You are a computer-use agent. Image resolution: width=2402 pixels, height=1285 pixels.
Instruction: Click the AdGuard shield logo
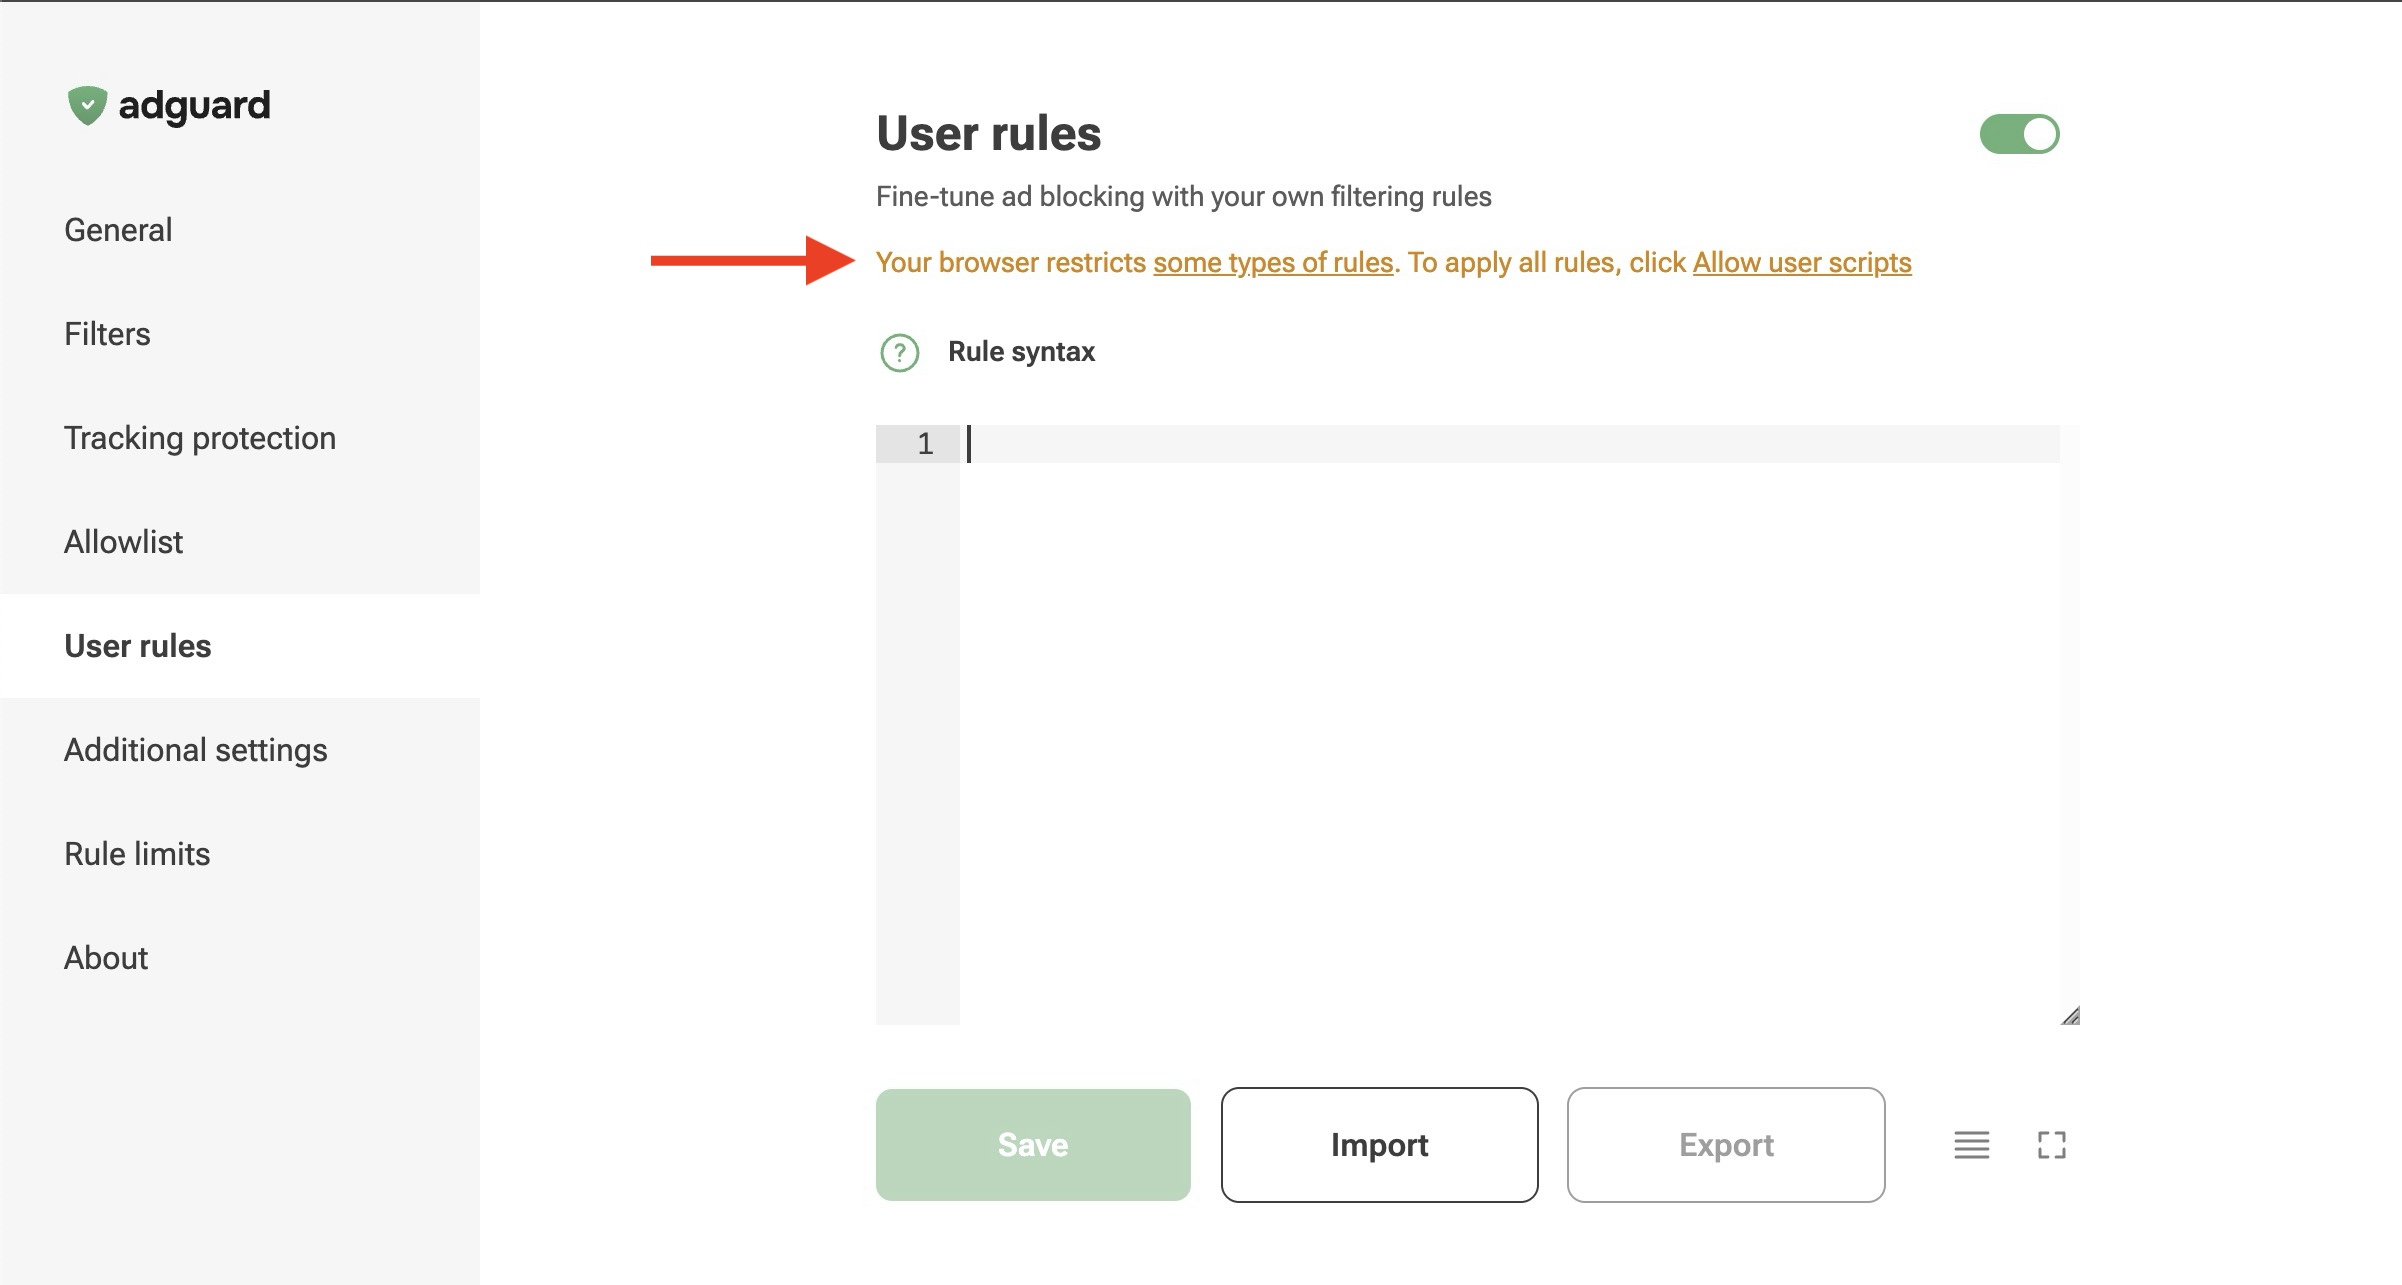[x=87, y=105]
